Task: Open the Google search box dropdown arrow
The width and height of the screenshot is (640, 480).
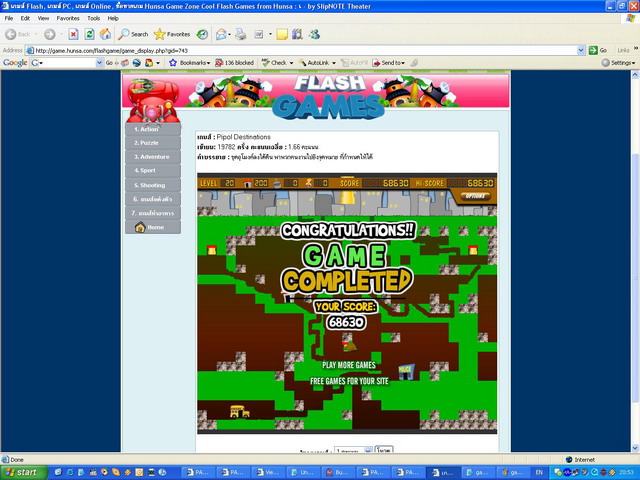Action: pos(99,62)
